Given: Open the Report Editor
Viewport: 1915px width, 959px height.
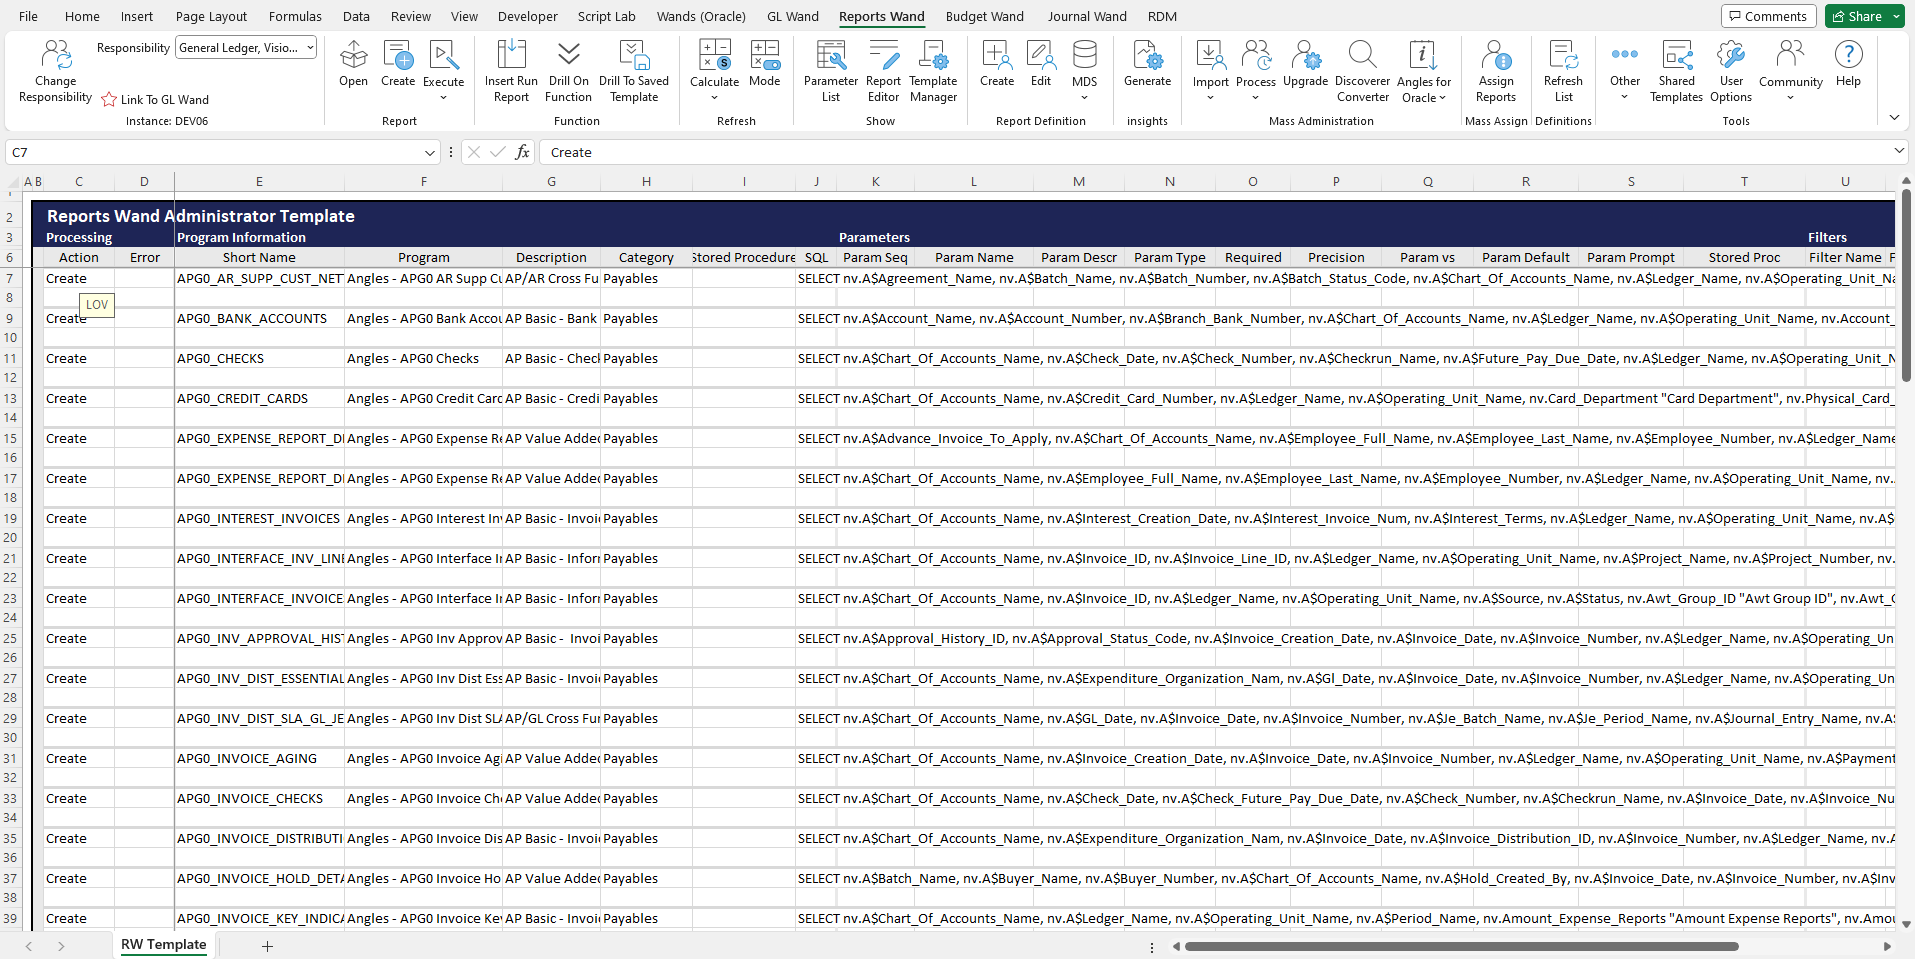Looking at the screenshot, I should tap(882, 70).
